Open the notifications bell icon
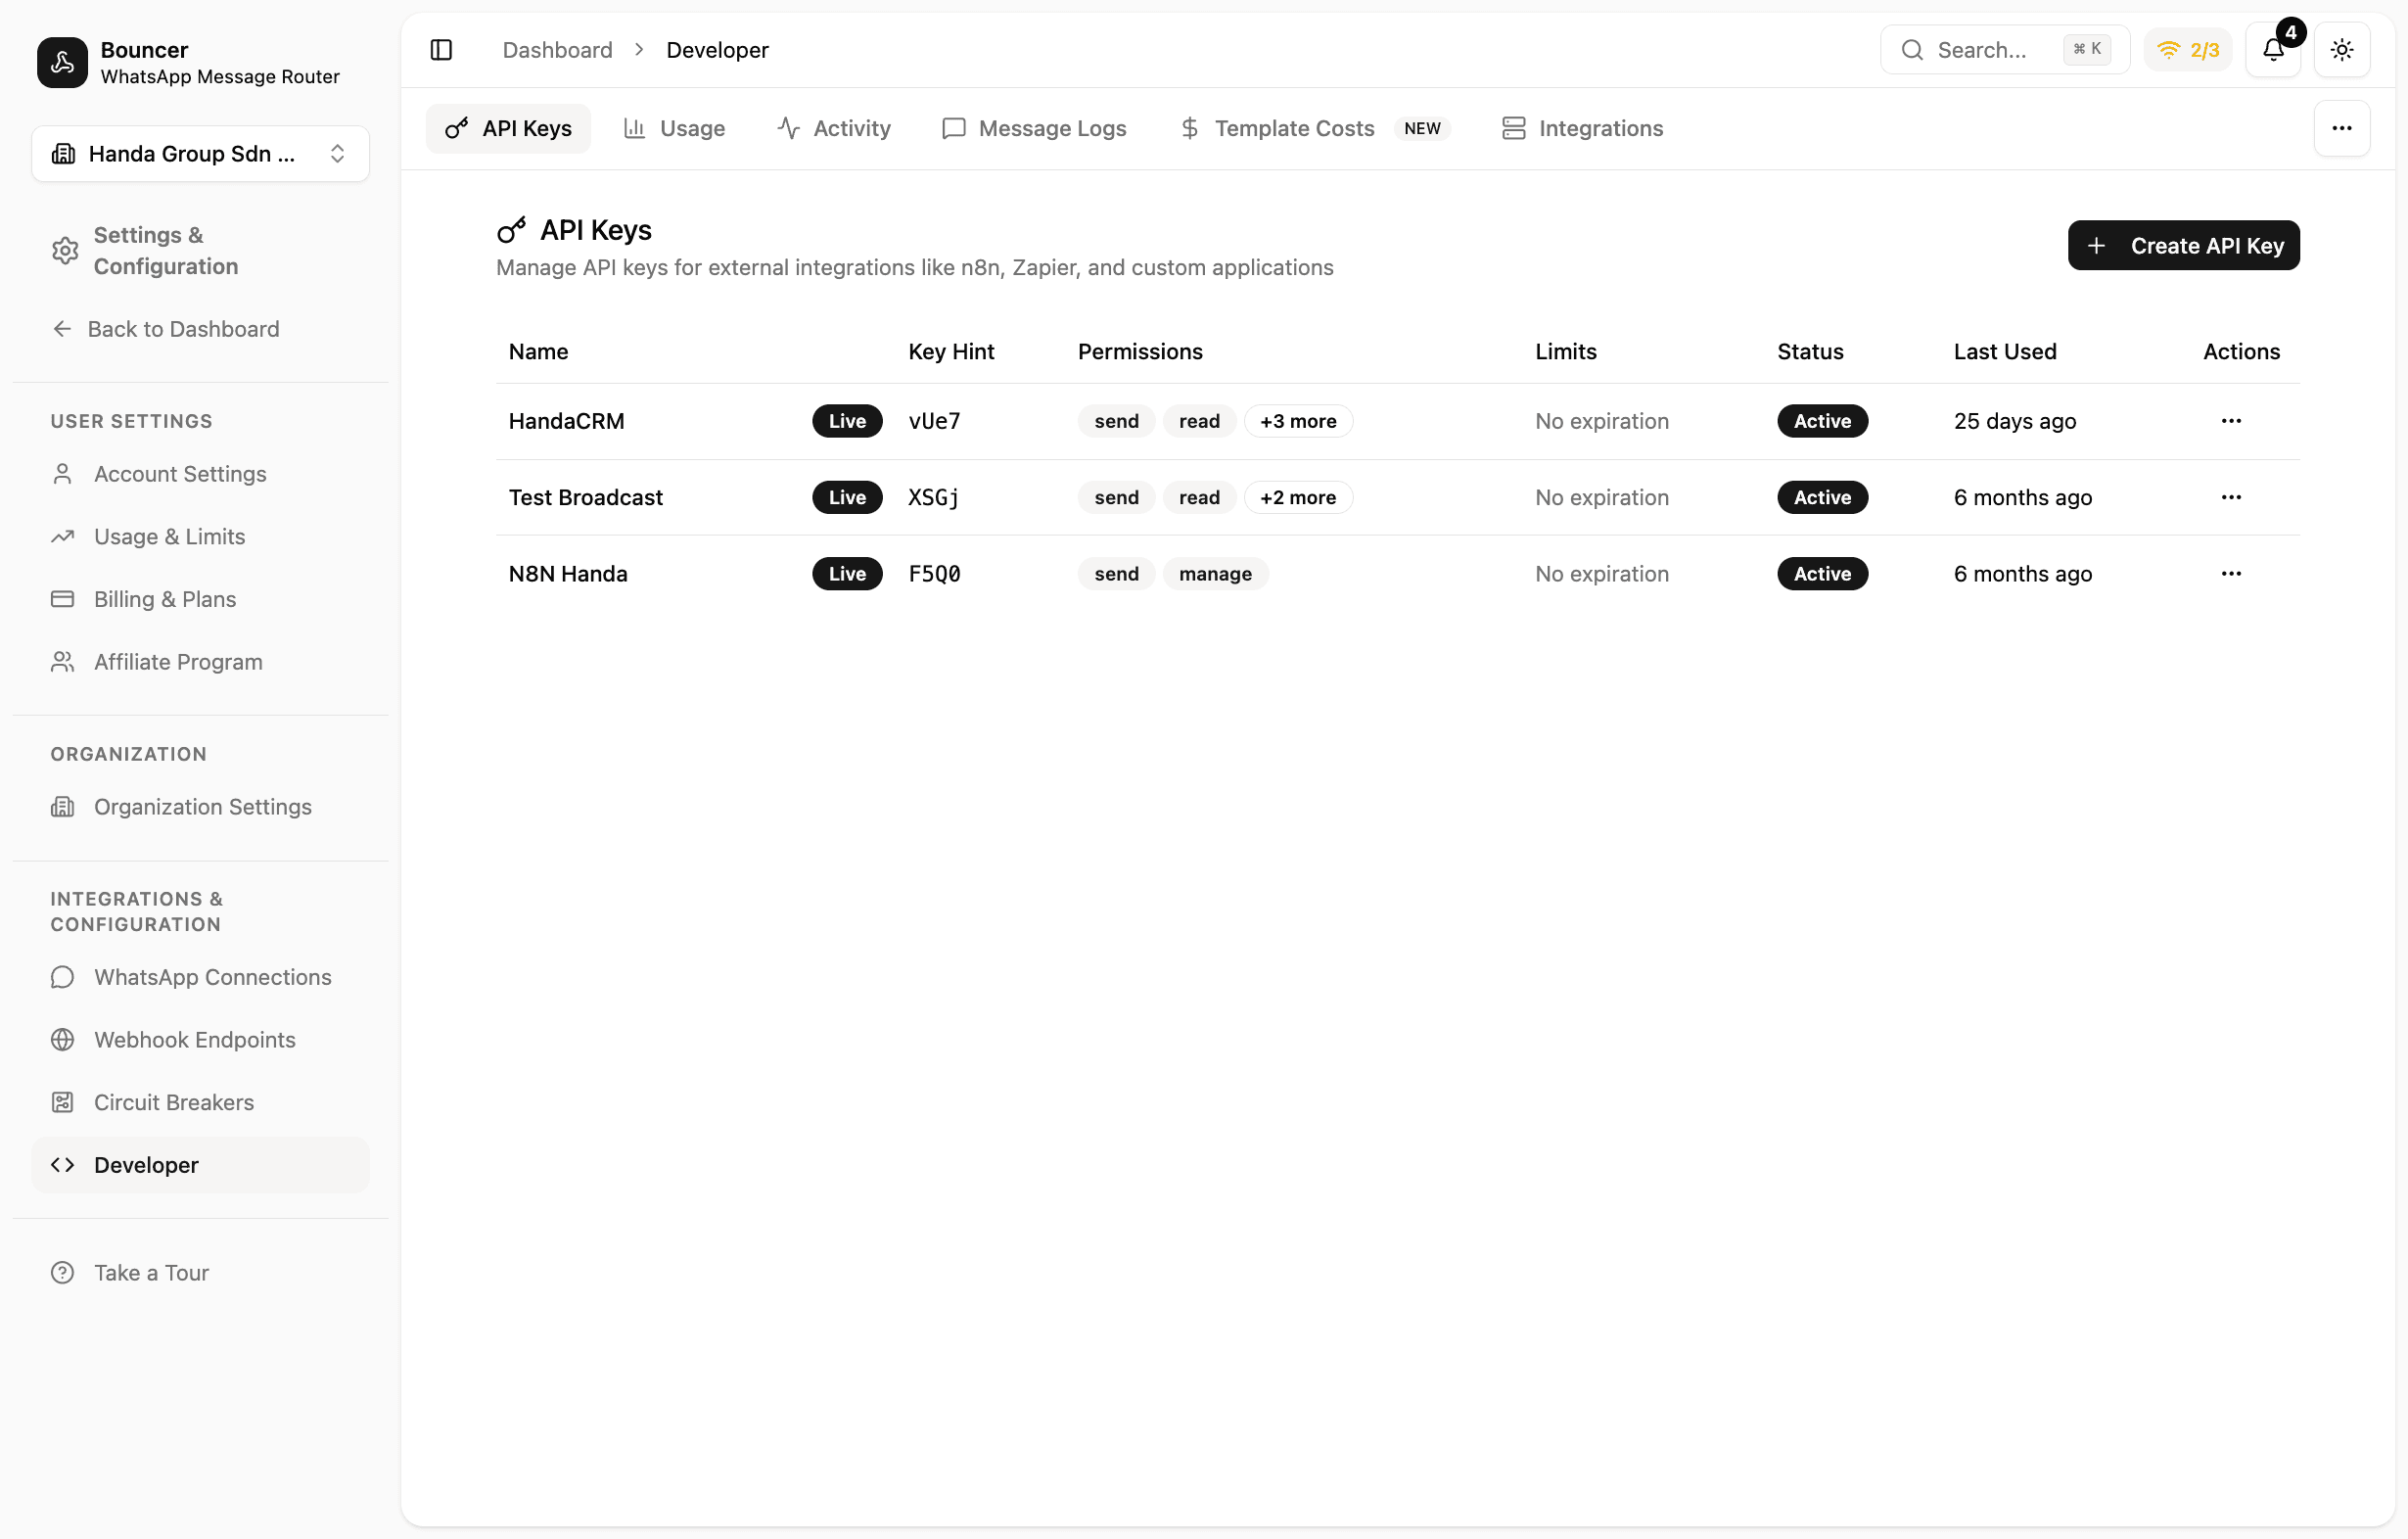 2273,50
